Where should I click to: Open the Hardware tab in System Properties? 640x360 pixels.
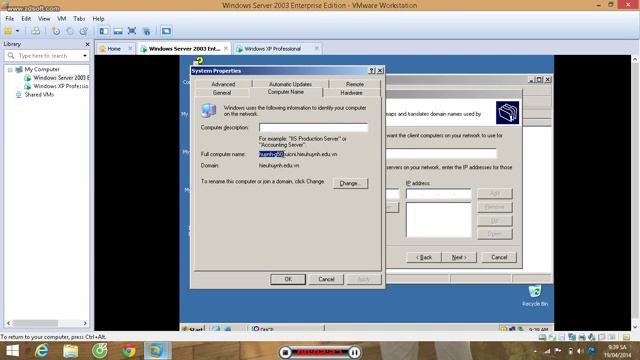point(351,93)
